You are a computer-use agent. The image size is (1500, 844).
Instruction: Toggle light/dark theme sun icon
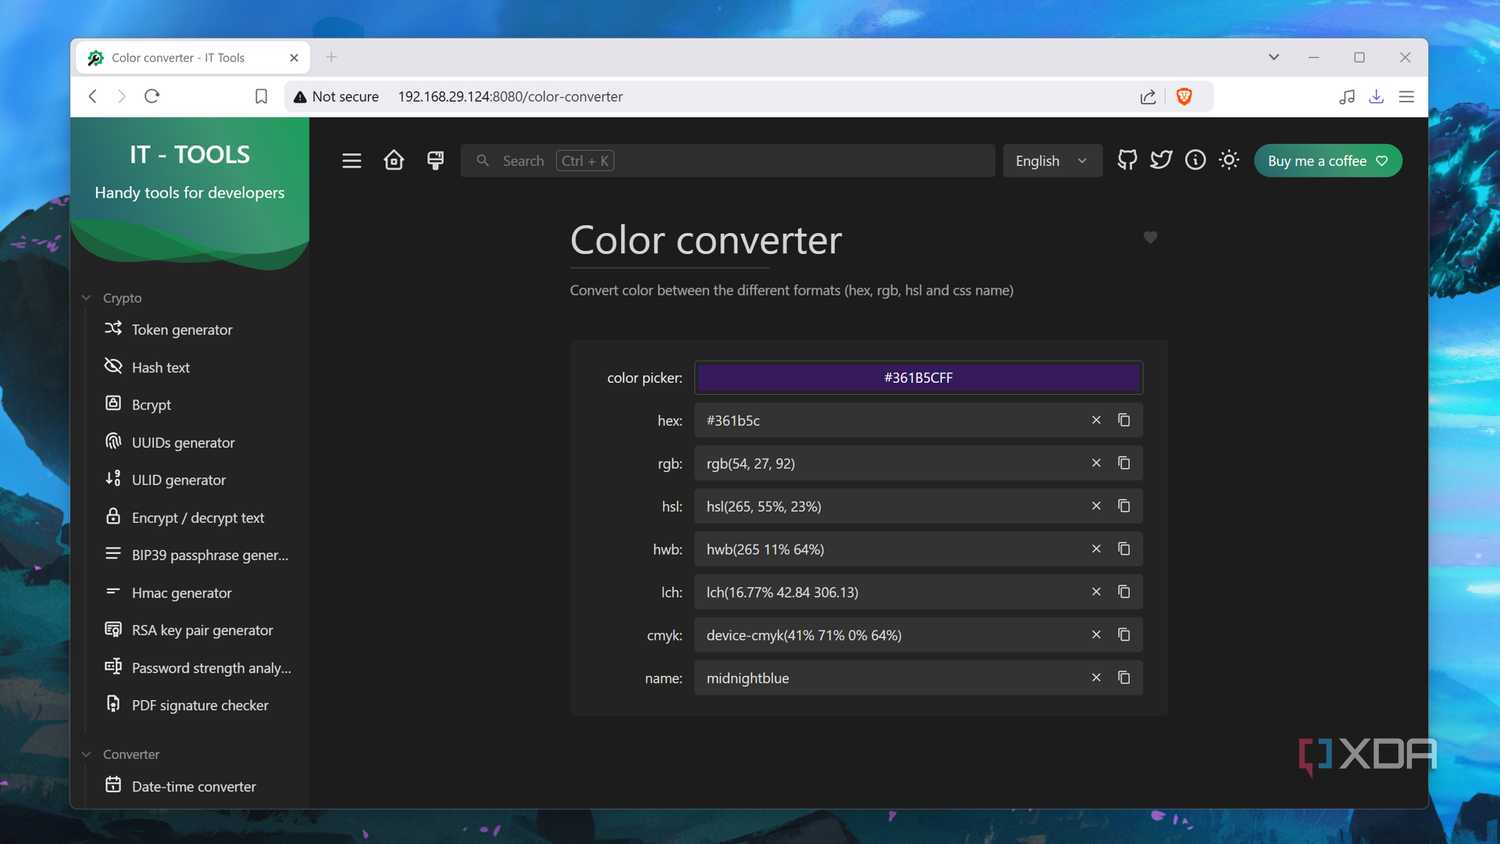coord(1229,160)
